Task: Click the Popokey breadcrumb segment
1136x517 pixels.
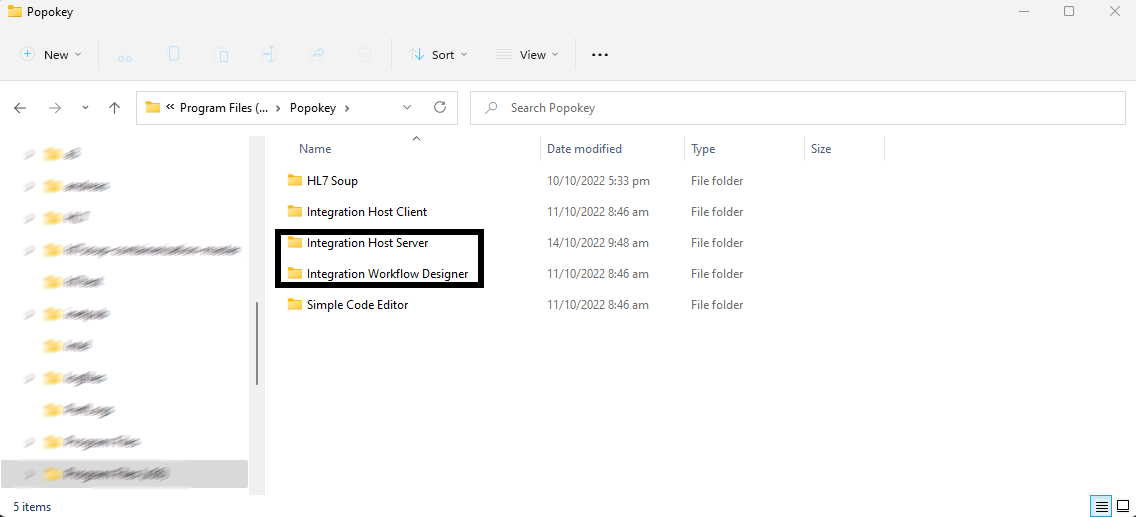Action: pyautogui.click(x=313, y=108)
